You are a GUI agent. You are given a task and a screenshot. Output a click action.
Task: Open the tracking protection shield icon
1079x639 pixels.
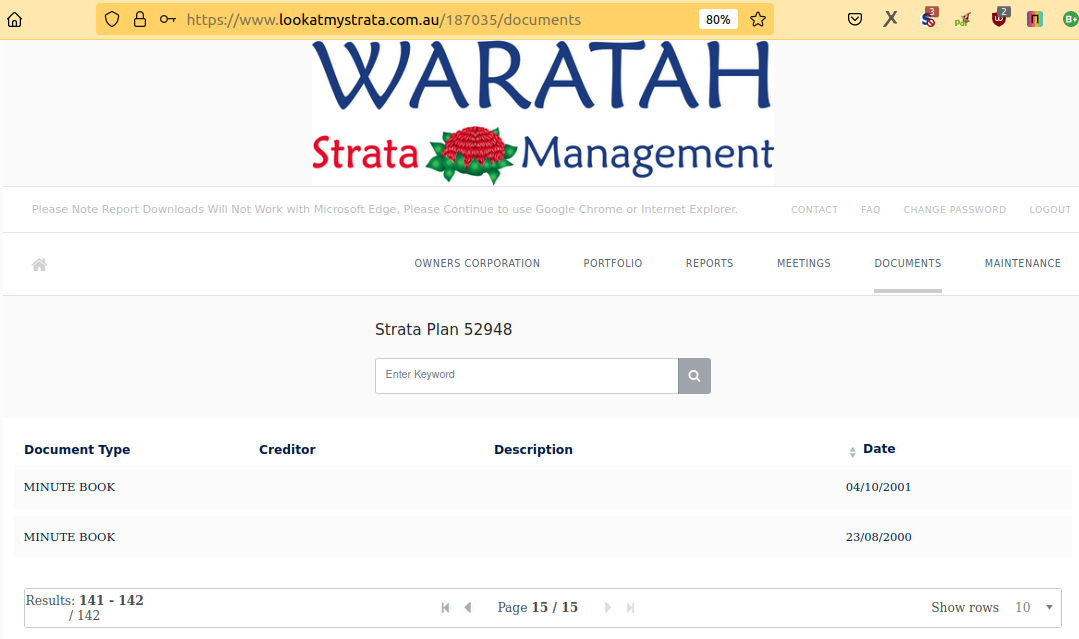(x=112, y=19)
